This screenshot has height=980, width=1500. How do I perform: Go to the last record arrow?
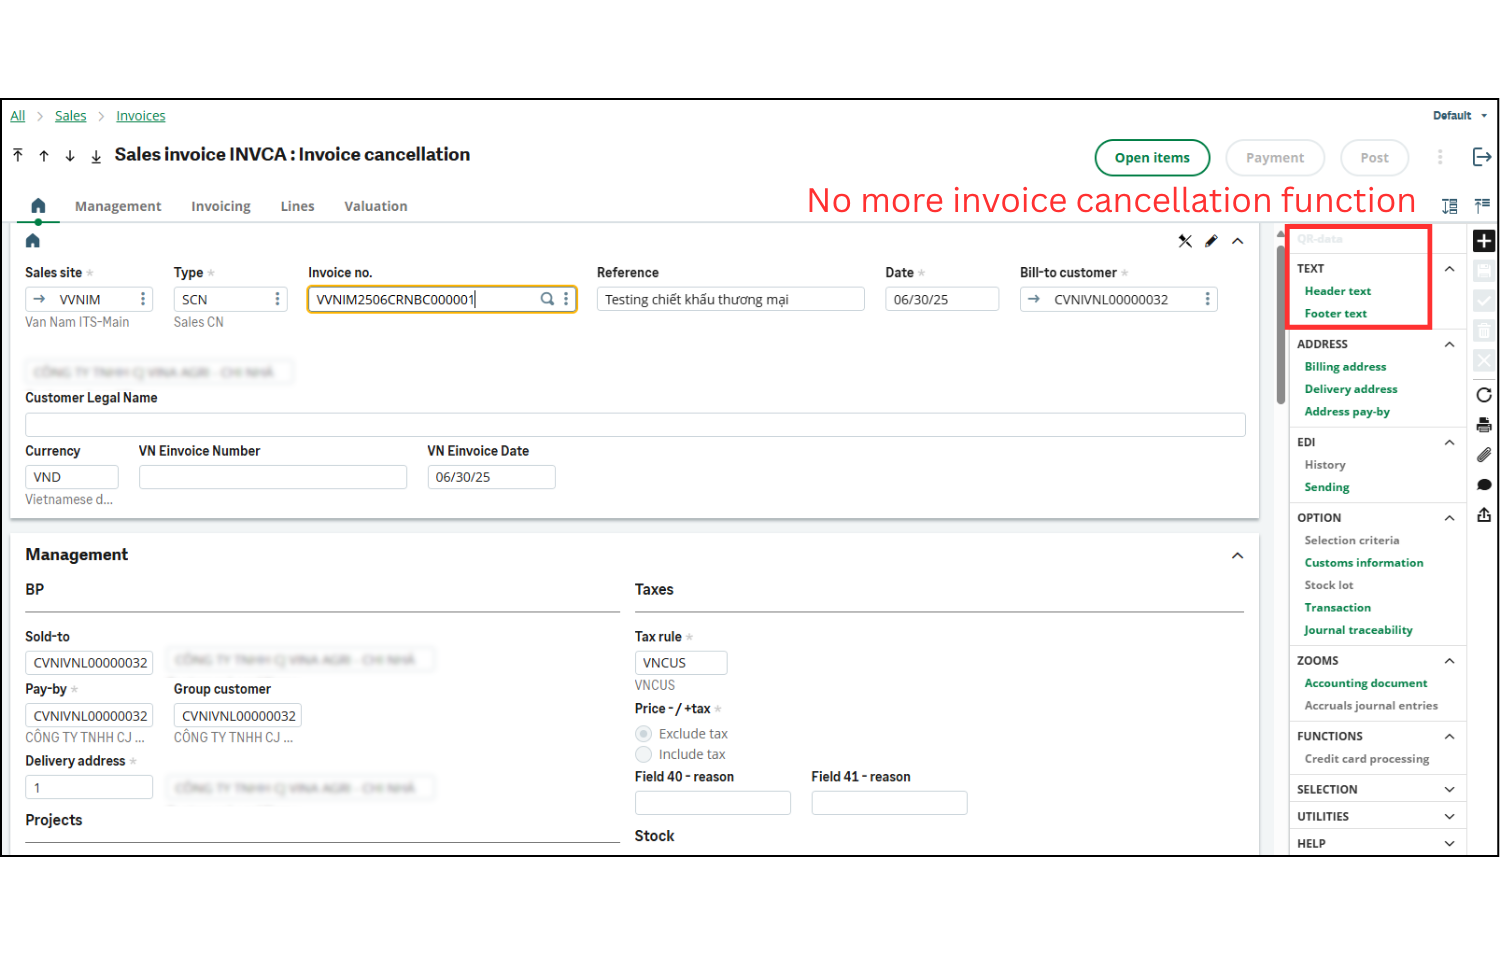[x=96, y=156]
